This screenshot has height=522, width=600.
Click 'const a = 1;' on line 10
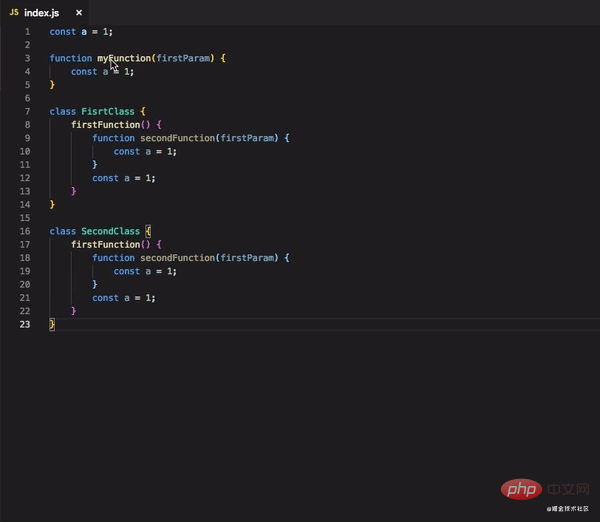tap(145, 152)
